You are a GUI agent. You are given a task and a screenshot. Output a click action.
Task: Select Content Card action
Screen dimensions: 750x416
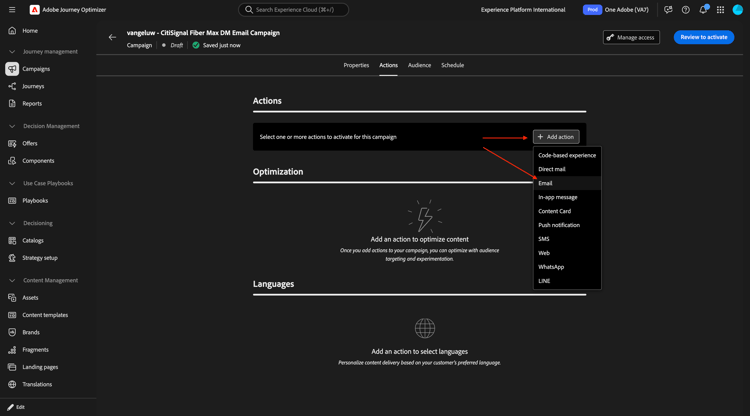click(567, 211)
